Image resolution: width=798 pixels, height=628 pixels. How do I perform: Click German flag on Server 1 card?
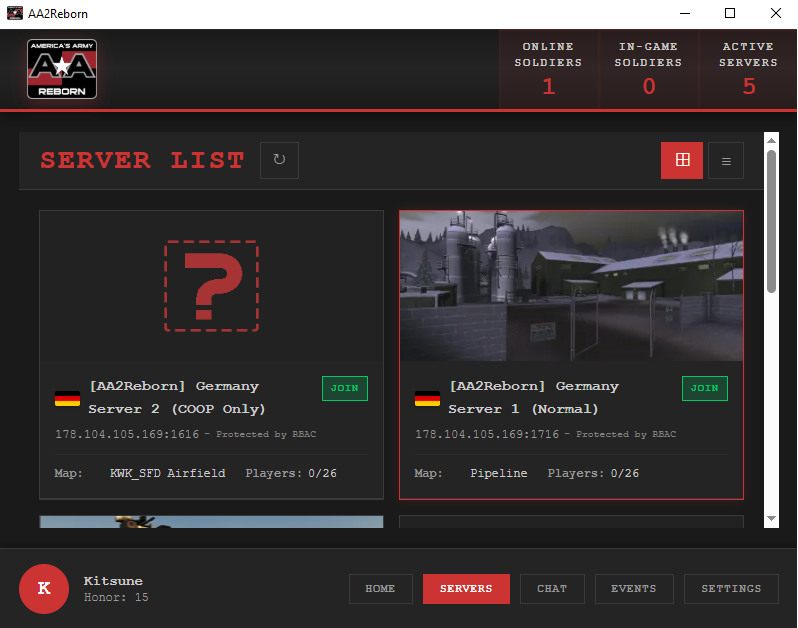pos(428,398)
